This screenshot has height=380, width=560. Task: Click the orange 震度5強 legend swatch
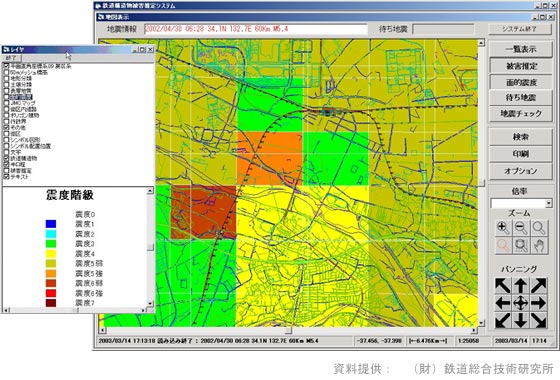click(x=51, y=274)
